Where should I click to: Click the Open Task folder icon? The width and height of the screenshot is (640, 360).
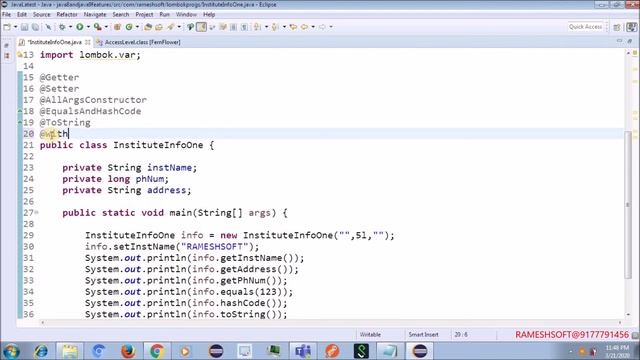[x=159, y=27]
